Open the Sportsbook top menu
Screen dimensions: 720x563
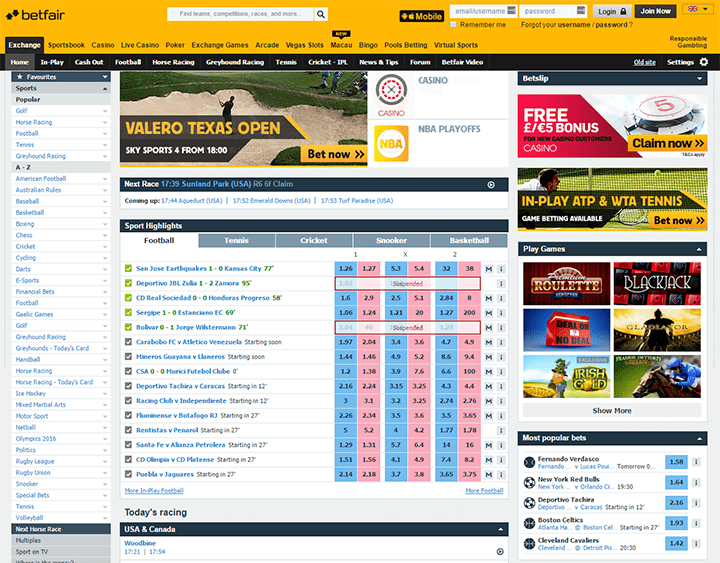tap(66, 45)
